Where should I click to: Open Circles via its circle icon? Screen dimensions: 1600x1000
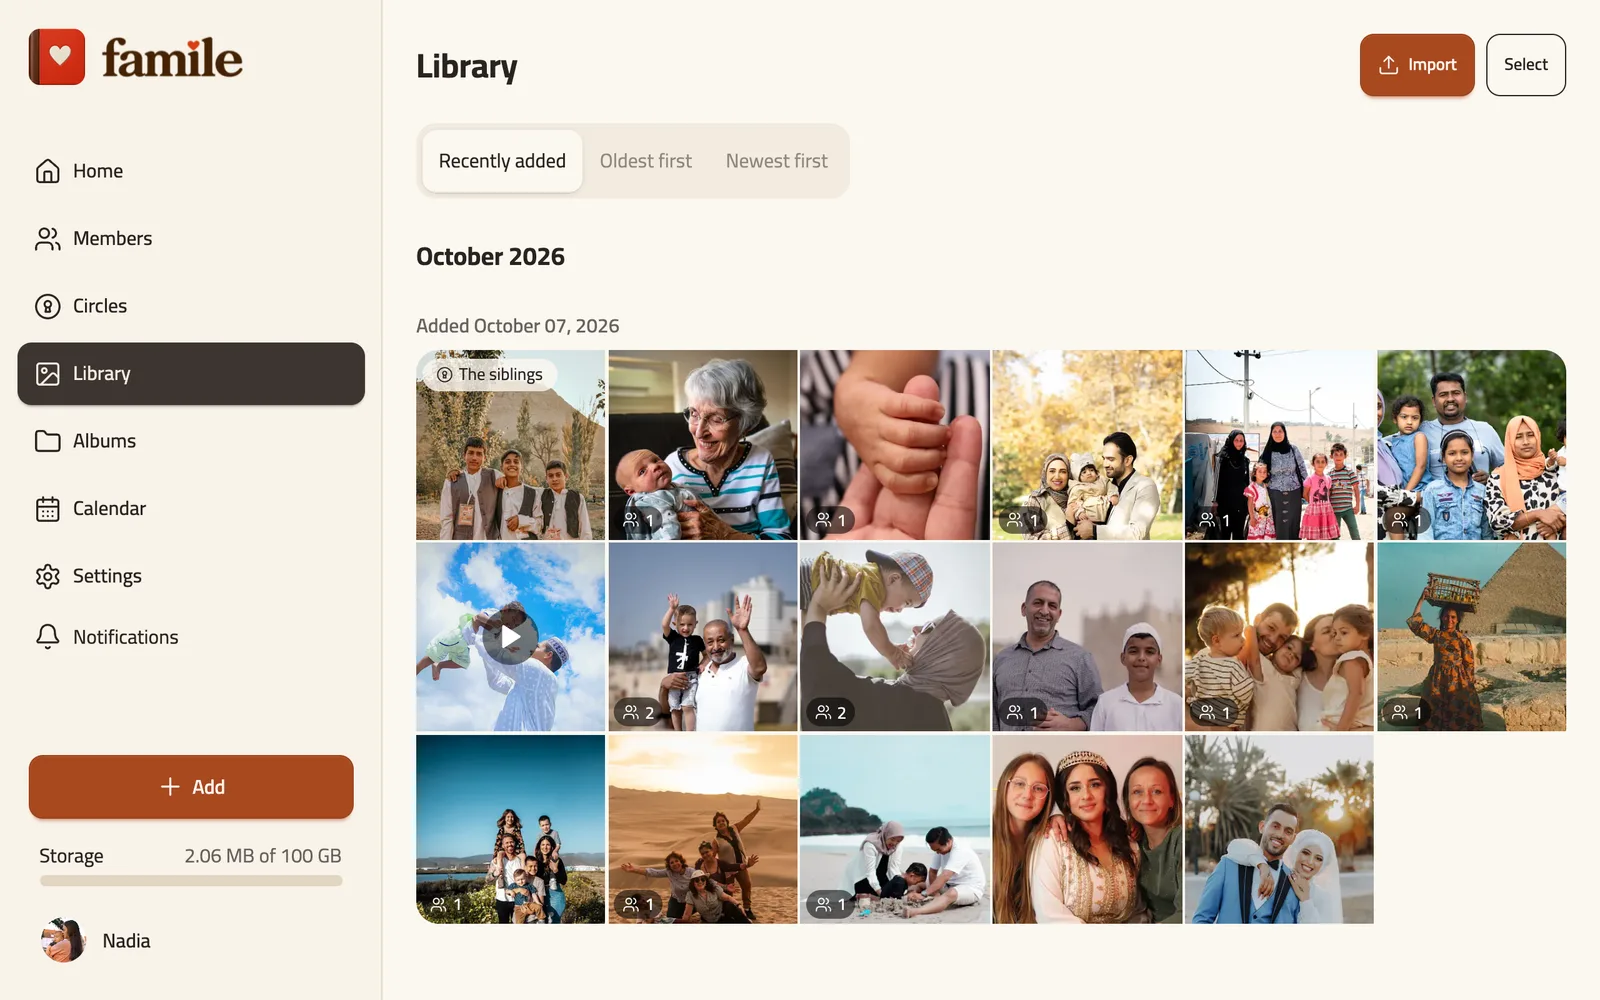pos(47,306)
